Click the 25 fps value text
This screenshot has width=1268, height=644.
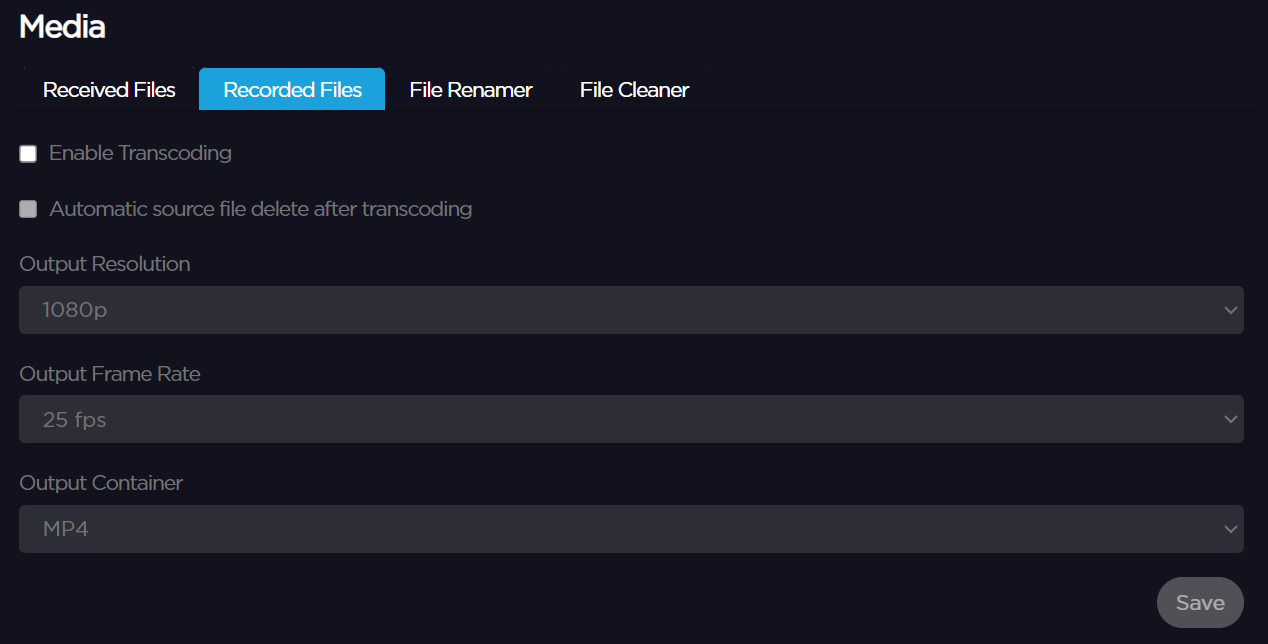75,420
